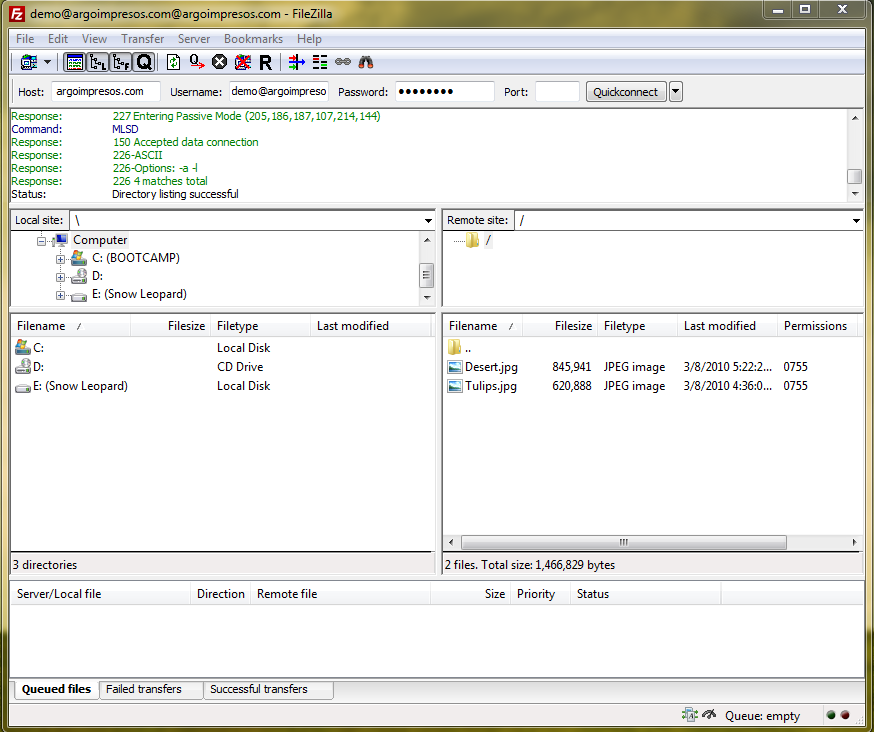Toggle transfer queue display
This screenshot has width=874, height=732.
pos(144,62)
